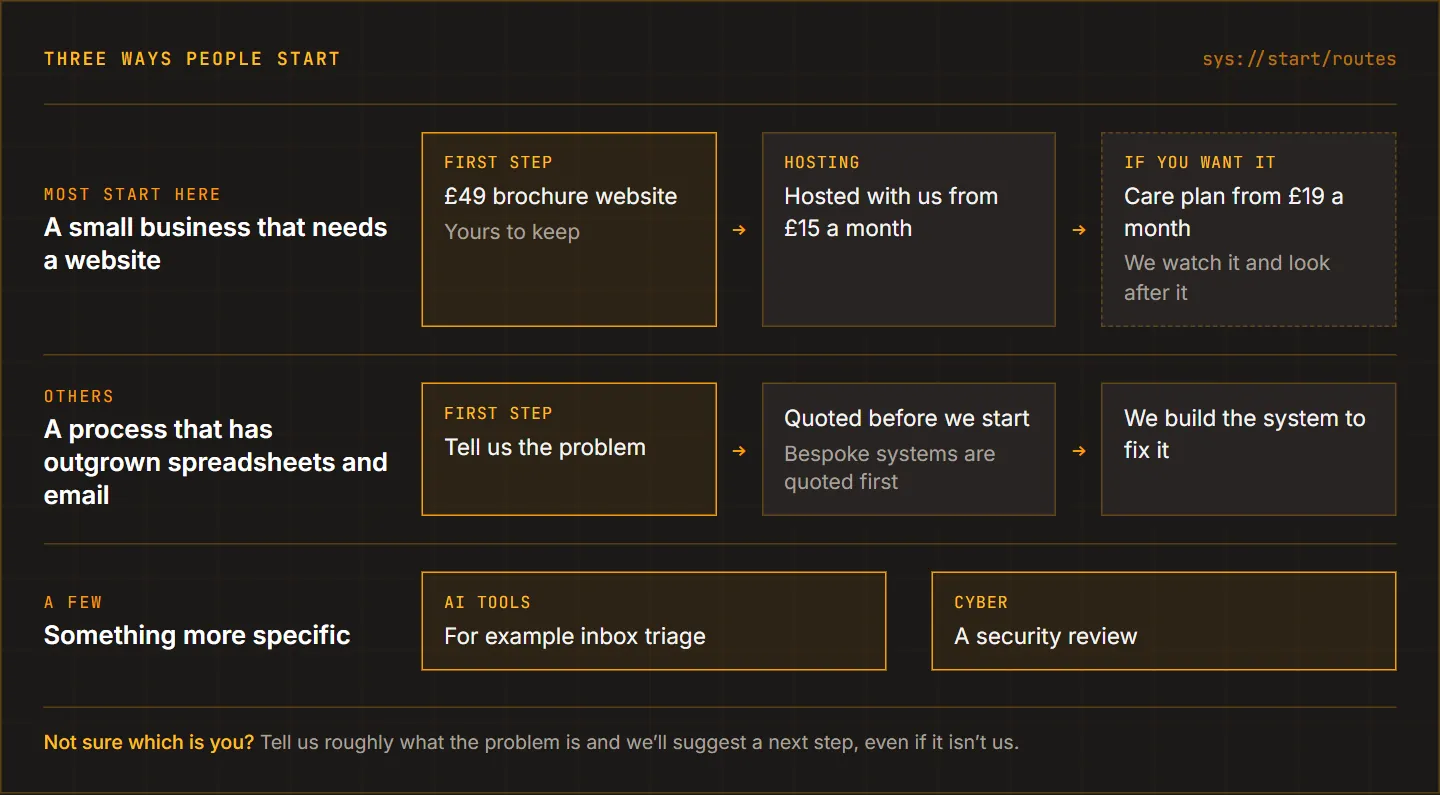Click the Tell us the problem card
This screenshot has height=795, width=1440.
click(569, 449)
